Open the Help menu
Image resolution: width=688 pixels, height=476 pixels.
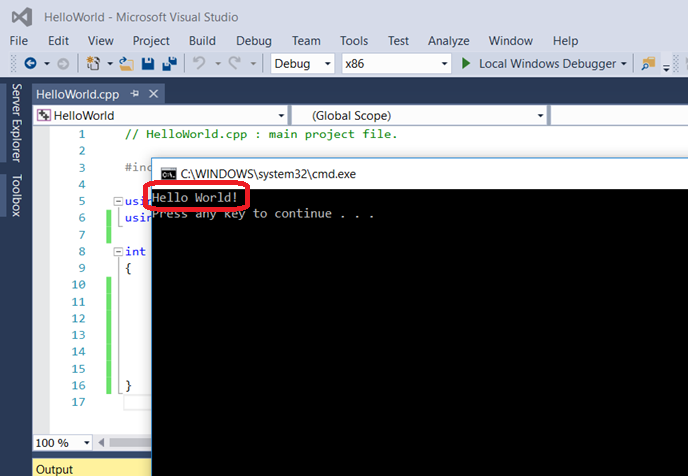(565, 41)
